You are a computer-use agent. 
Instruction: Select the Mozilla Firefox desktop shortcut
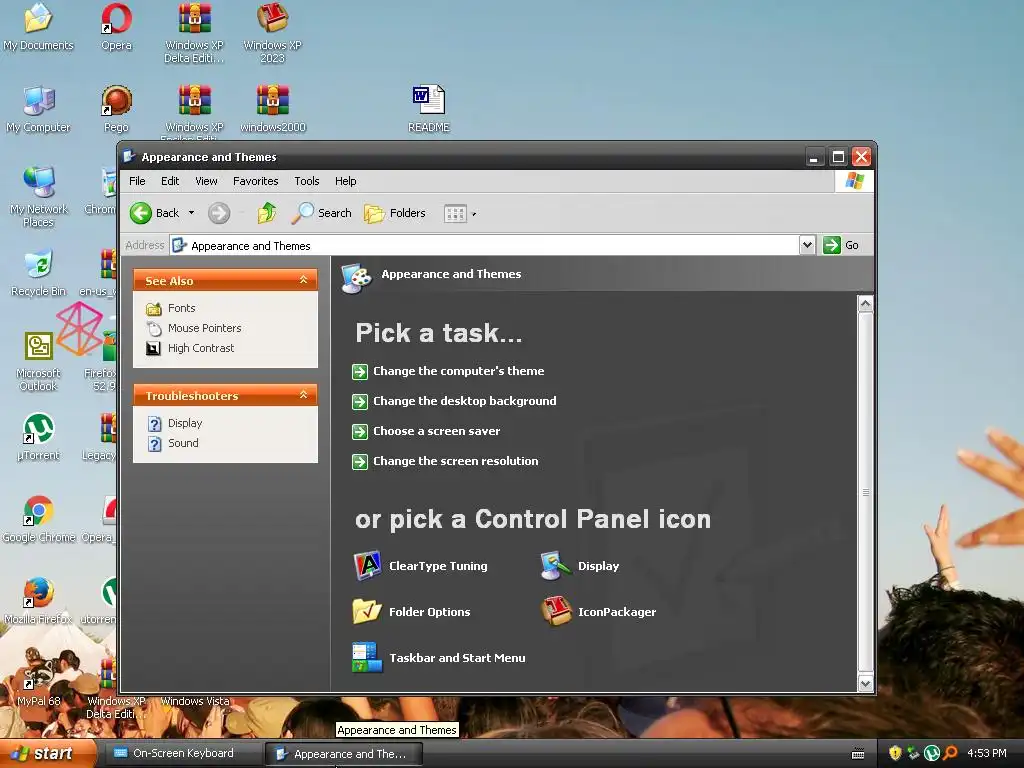pos(39,601)
